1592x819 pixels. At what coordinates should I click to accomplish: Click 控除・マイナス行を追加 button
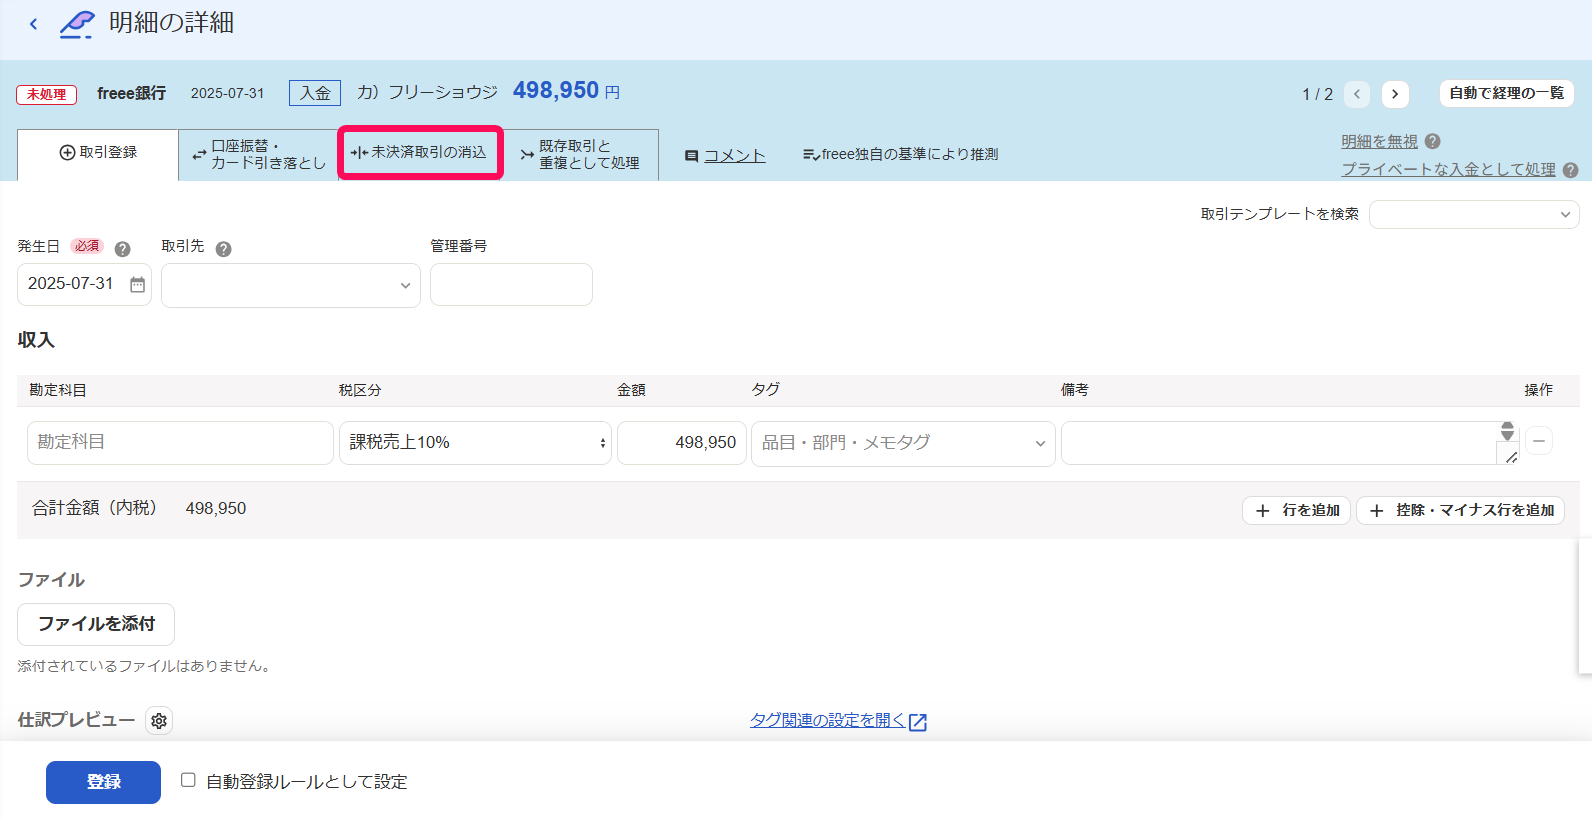(1460, 510)
